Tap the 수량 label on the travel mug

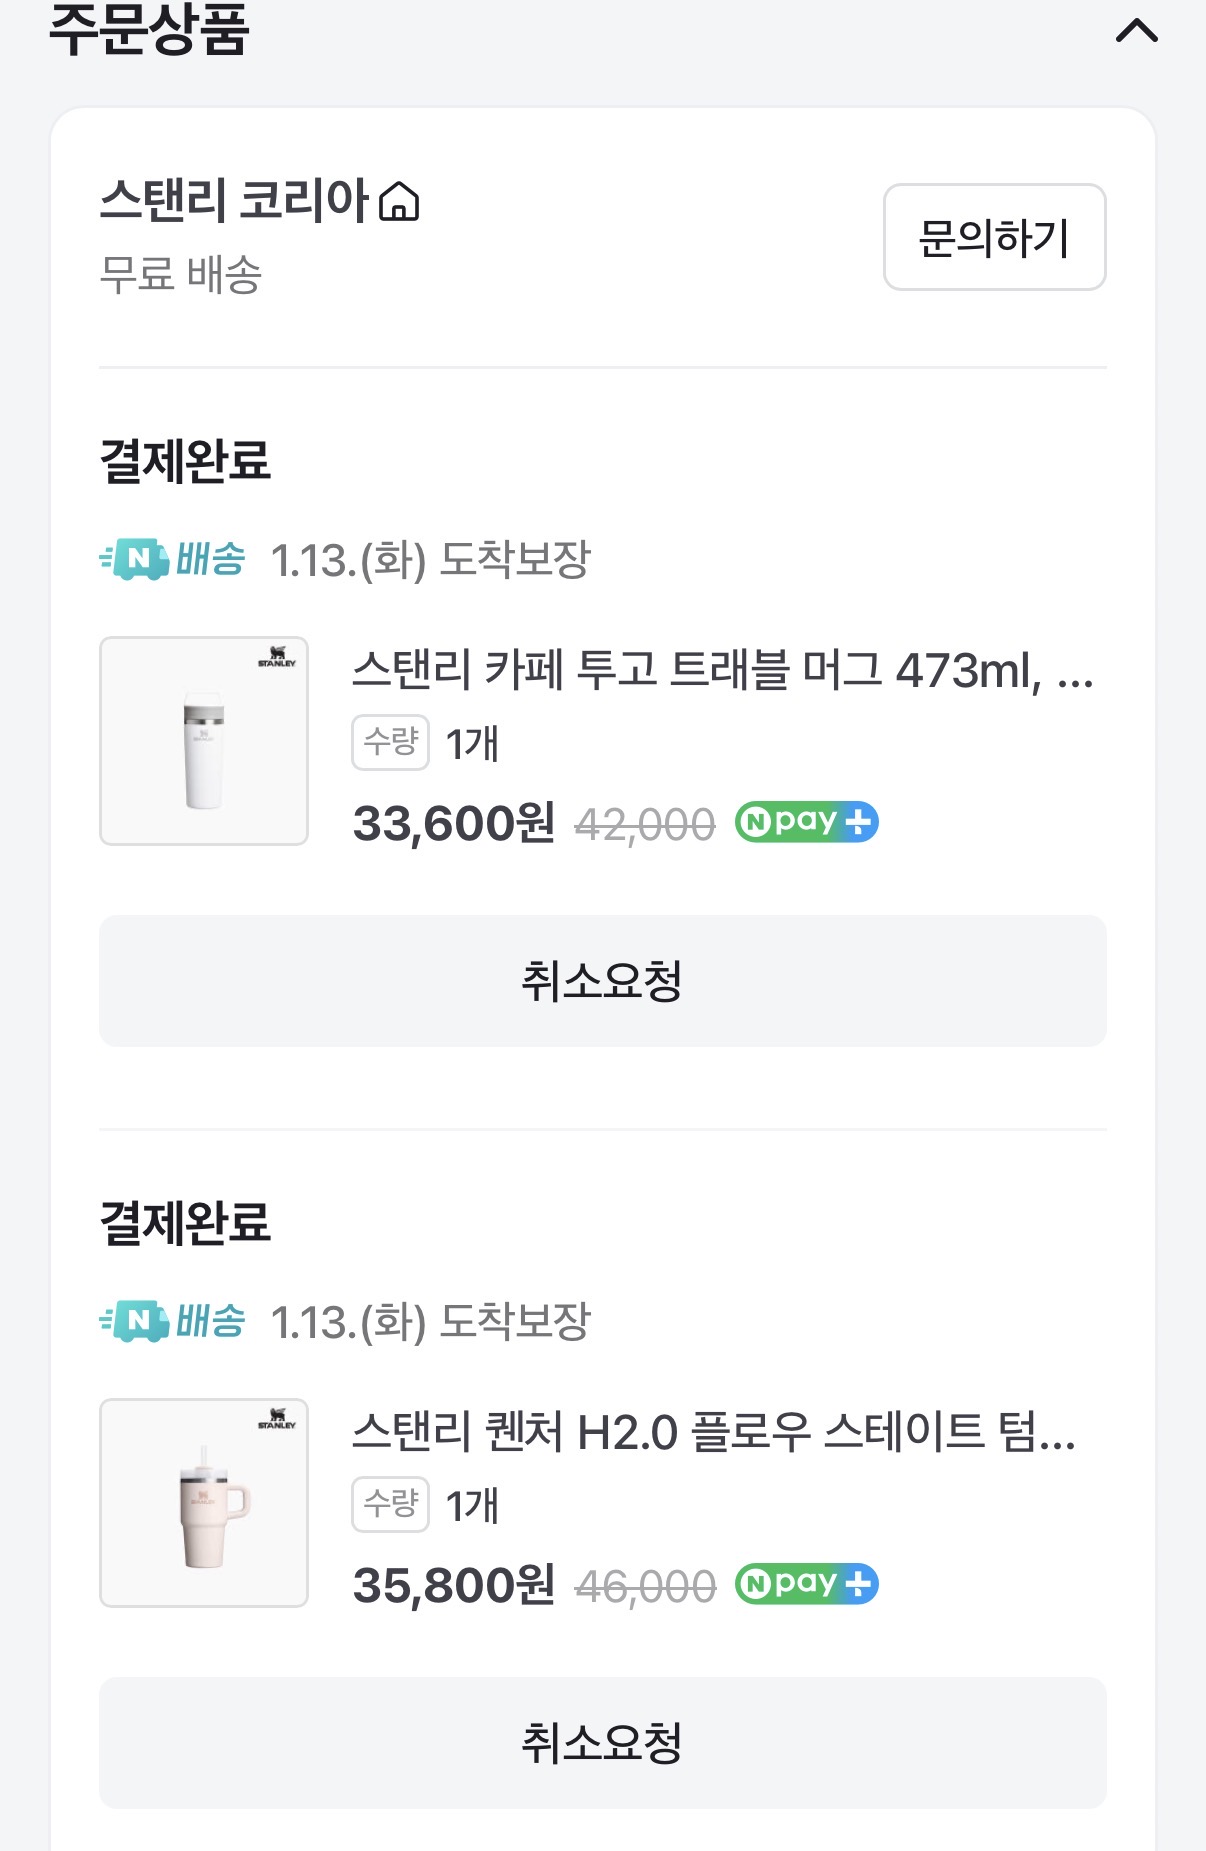(x=390, y=742)
